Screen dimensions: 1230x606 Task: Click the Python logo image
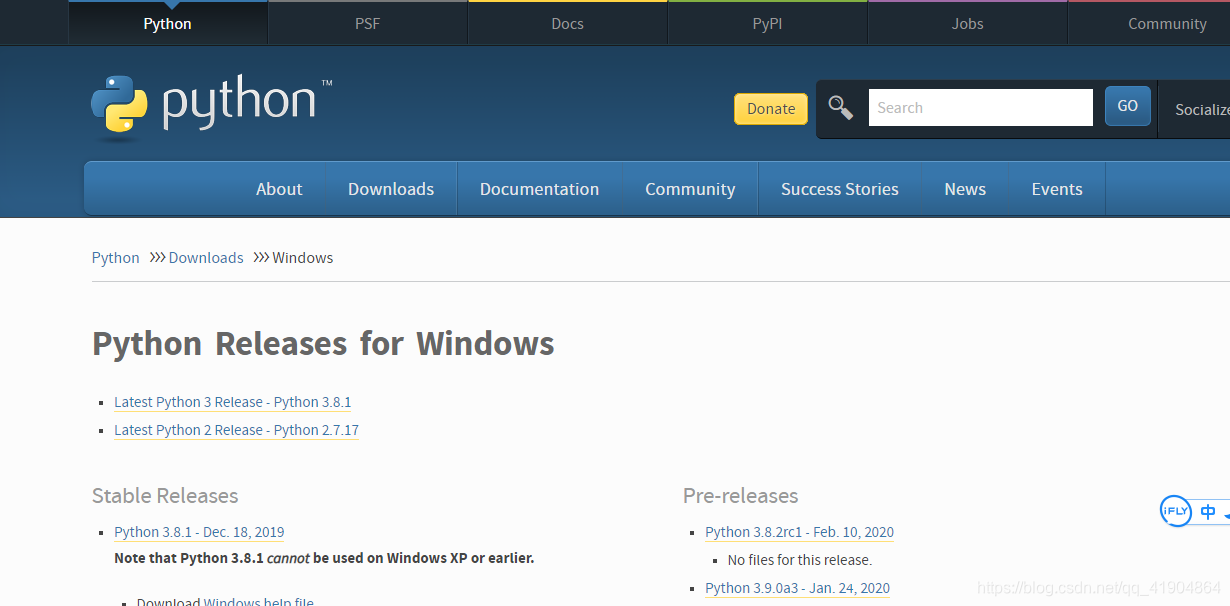tap(211, 105)
